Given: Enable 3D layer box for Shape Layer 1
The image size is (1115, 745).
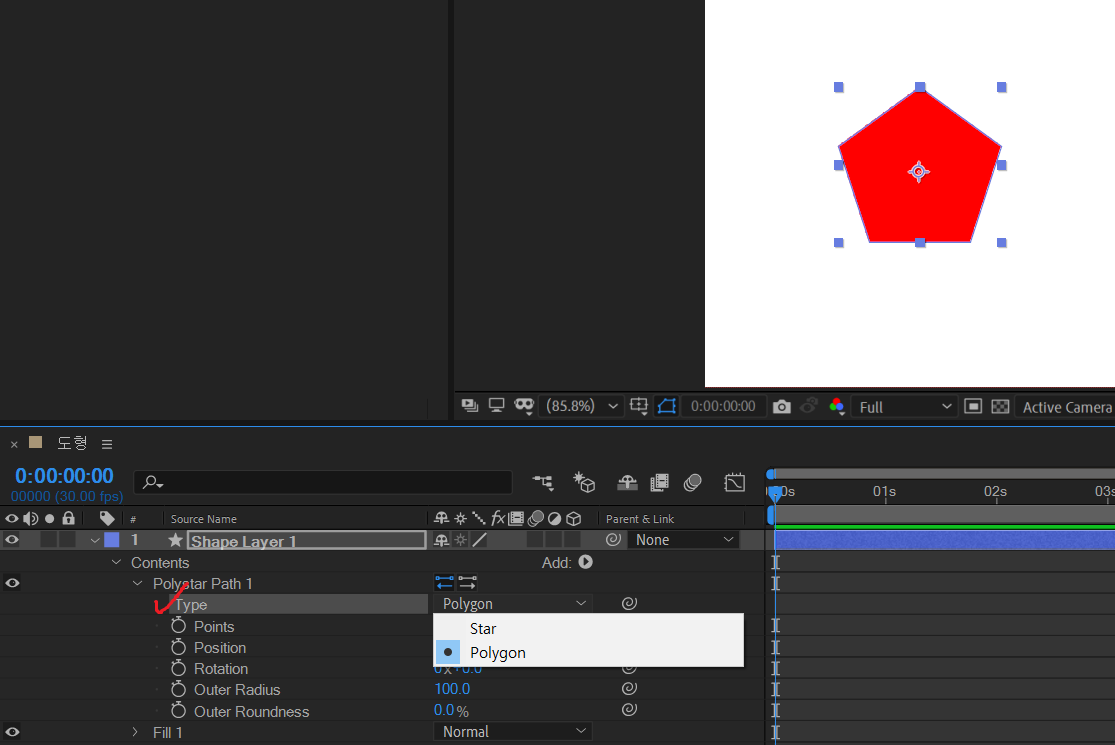Looking at the screenshot, I should click(x=572, y=540).
